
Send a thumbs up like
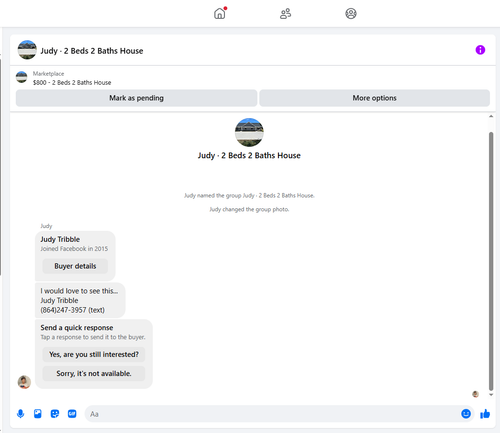pos(485,414)
